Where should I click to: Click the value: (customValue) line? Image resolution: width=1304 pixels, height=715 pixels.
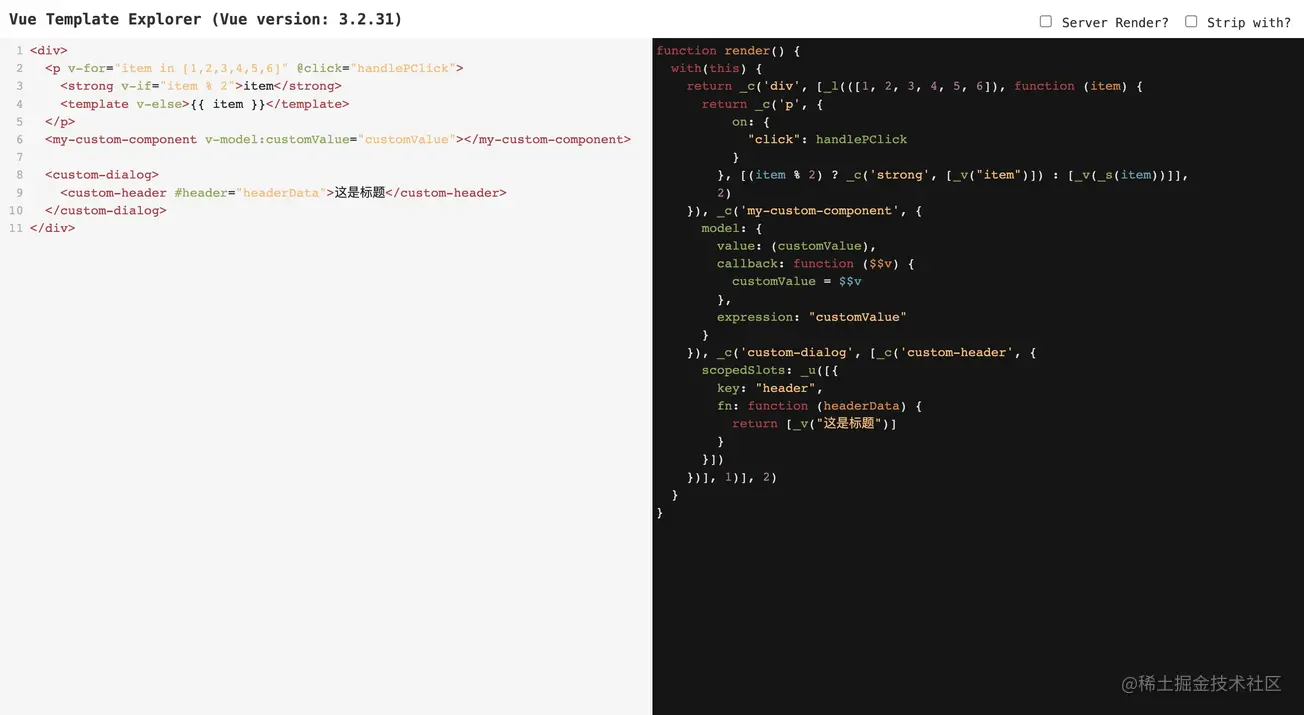point(797,246)
